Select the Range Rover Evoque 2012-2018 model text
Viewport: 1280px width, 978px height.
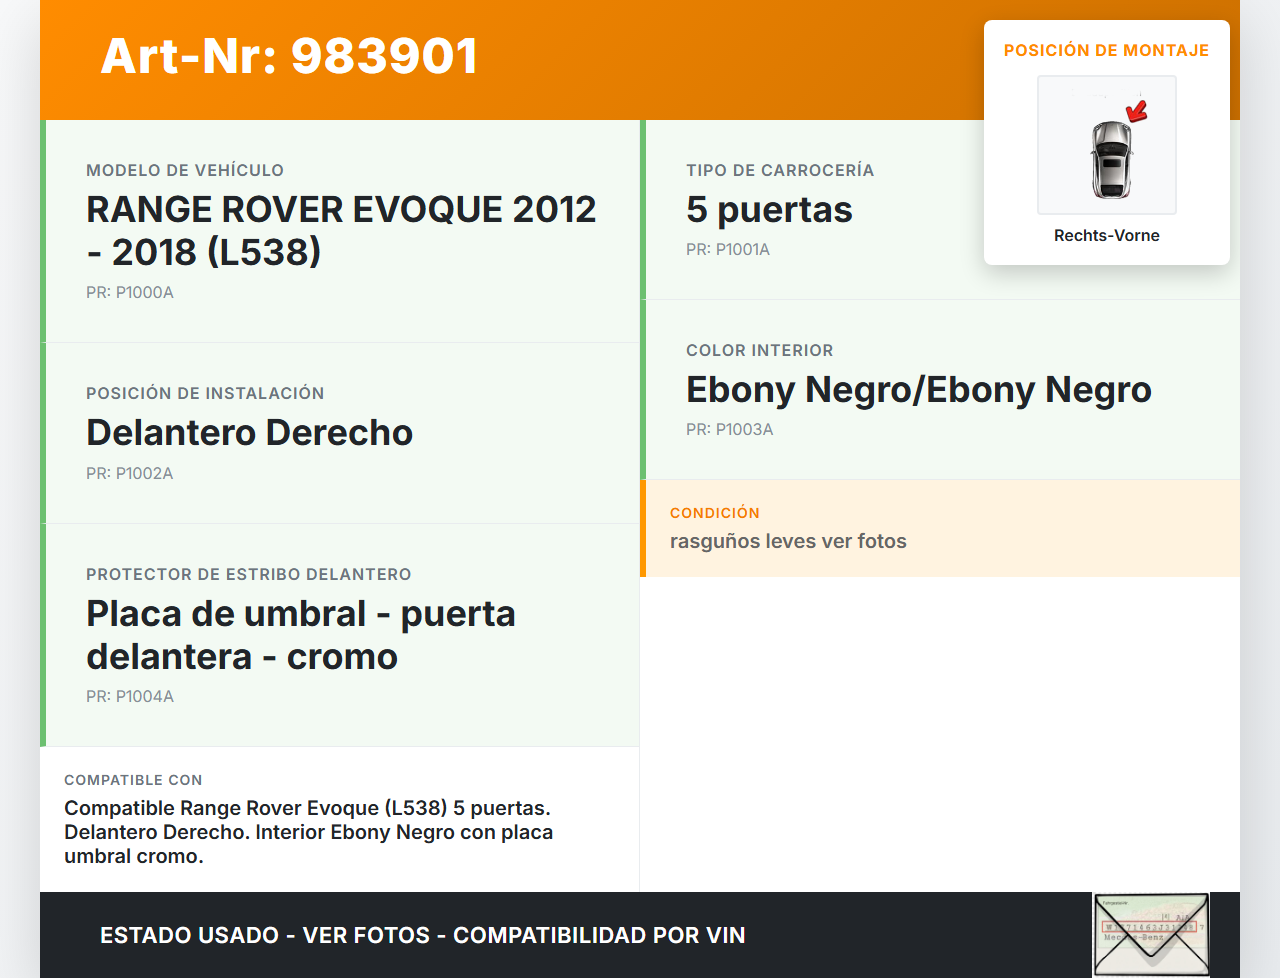coord(340,231)
